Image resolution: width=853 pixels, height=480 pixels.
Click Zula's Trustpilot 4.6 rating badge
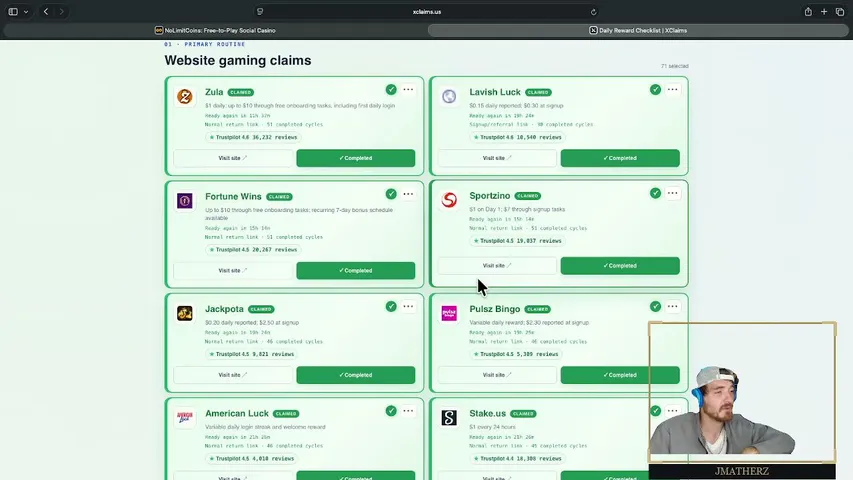point(254,137)
